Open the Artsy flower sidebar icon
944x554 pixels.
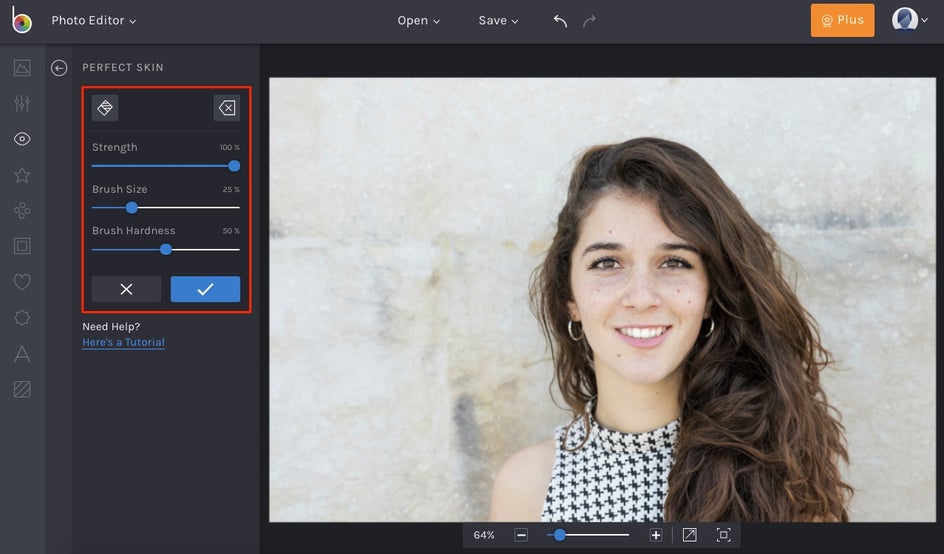coord(22,210)
